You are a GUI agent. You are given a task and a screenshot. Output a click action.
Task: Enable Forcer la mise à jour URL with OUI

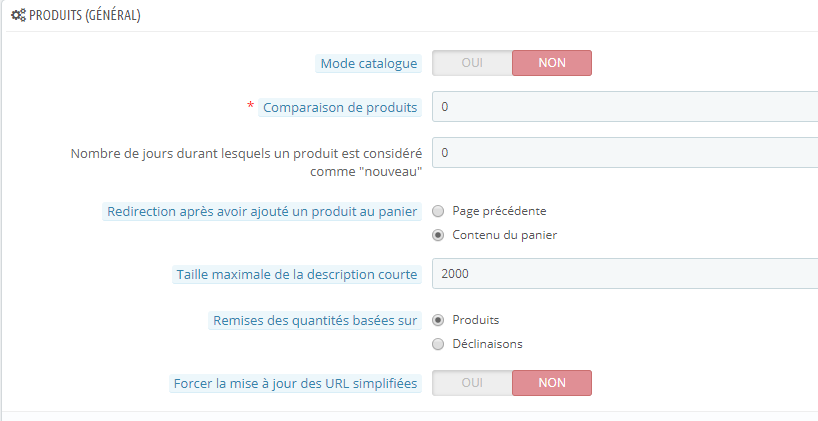point(472,383)
